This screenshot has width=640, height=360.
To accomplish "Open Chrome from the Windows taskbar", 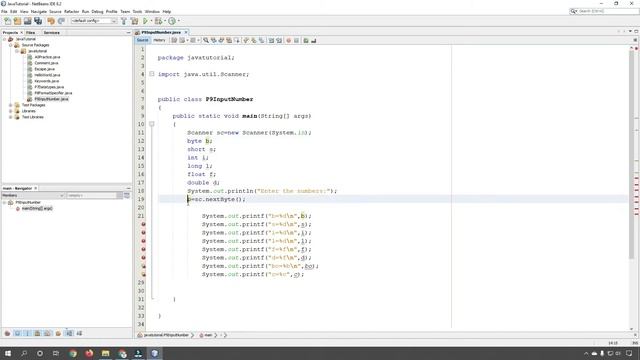I will tap(73, 353).
